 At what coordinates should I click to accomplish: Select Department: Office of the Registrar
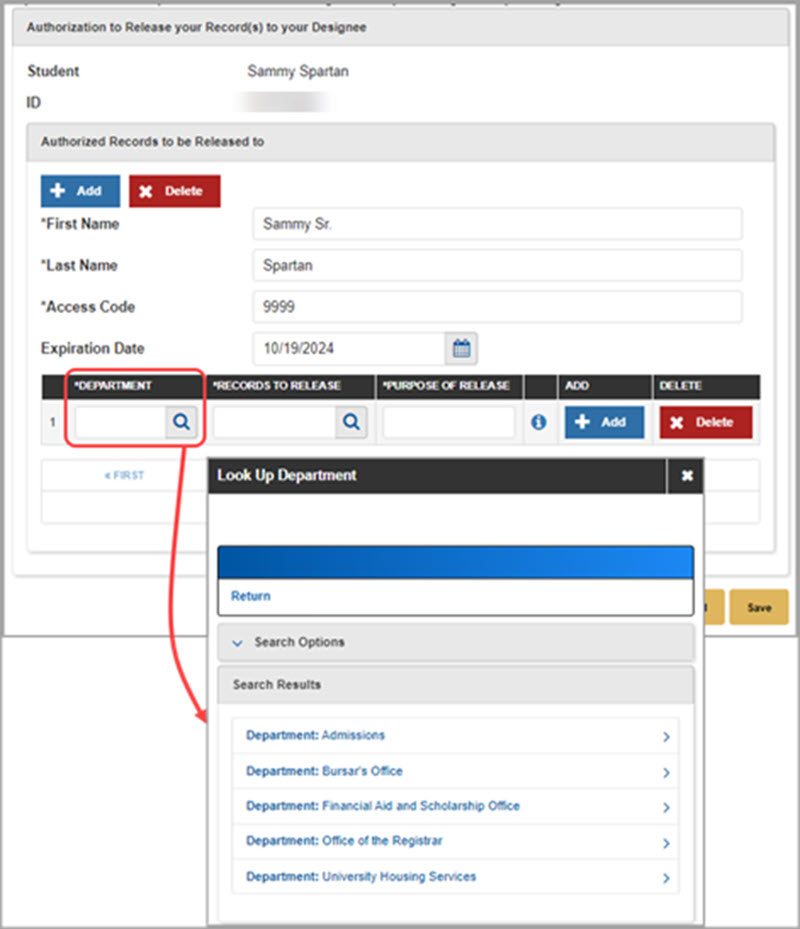pos(345,840)
